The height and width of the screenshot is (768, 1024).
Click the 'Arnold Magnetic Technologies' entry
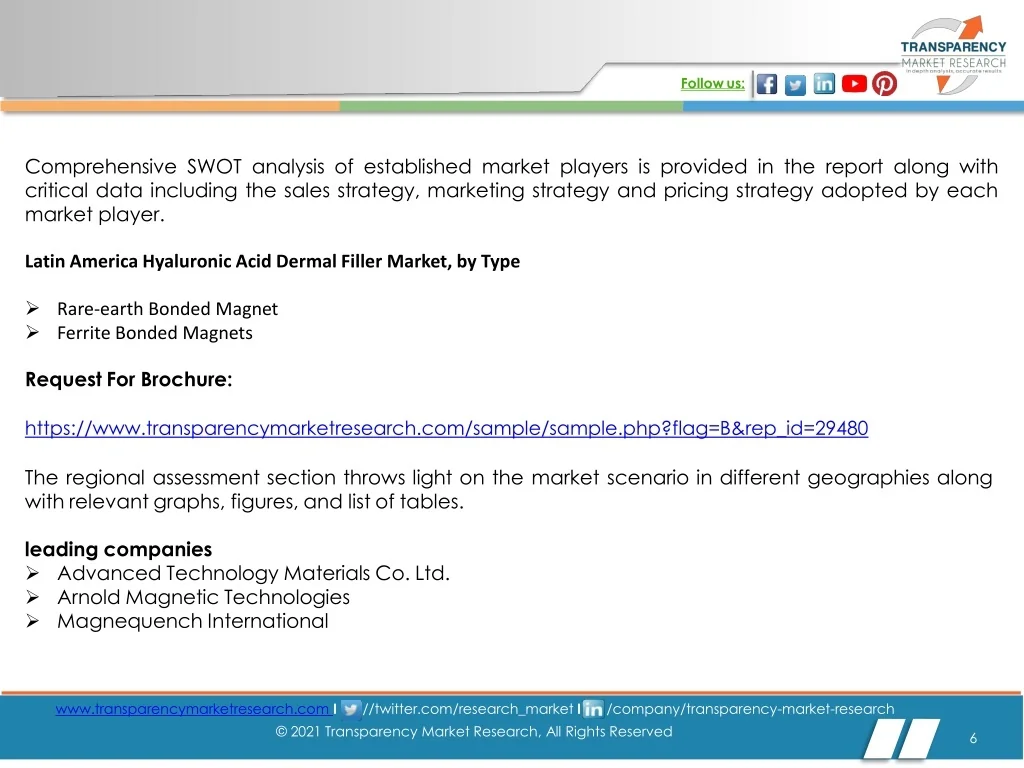pos(203,597)
